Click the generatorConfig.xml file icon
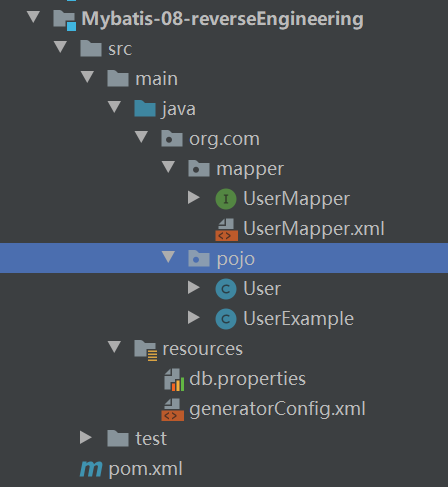 [x=173, y=409]
